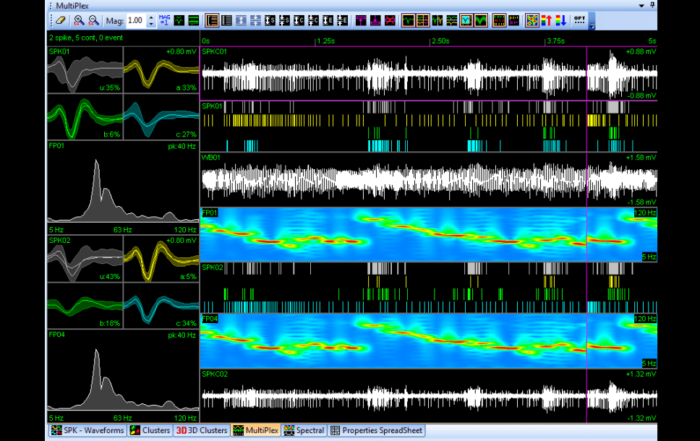Open the OPT options icon
Viewport: 700px width, 441px height.
[579, 21]
